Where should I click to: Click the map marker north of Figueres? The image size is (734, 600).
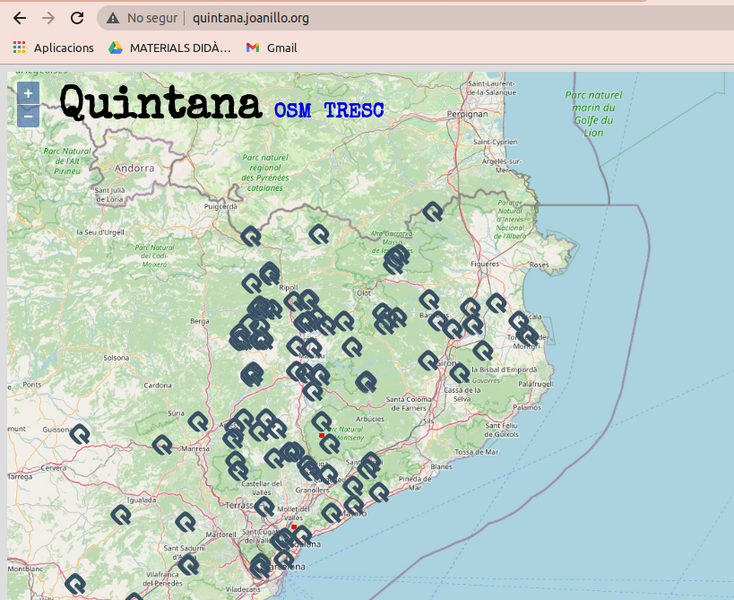click(x=433, y=211)
